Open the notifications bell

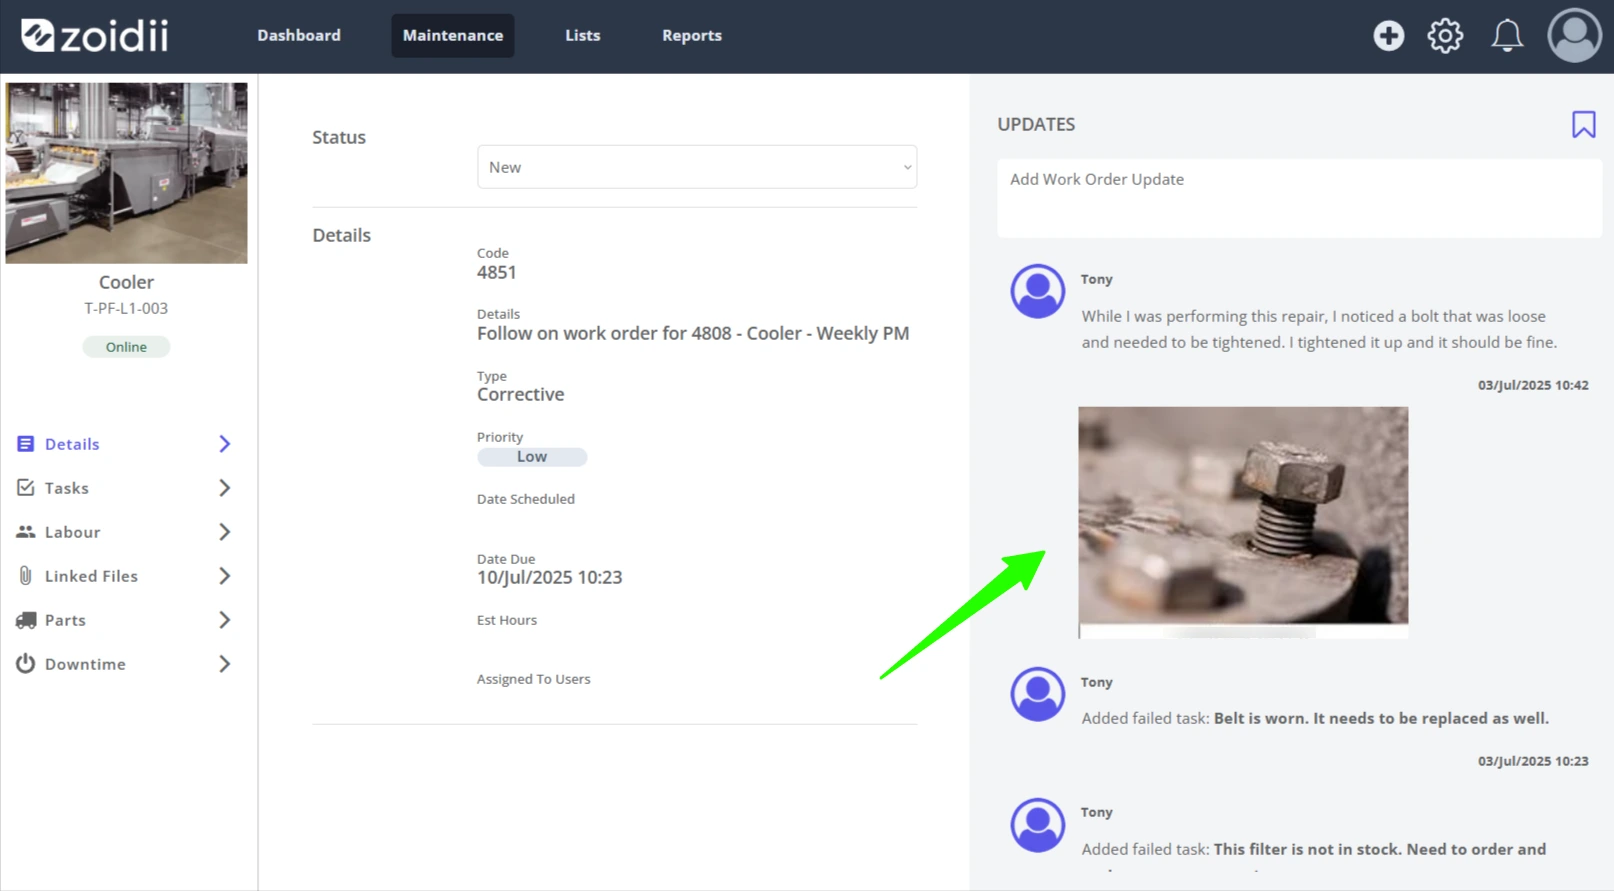[1507, 36]
